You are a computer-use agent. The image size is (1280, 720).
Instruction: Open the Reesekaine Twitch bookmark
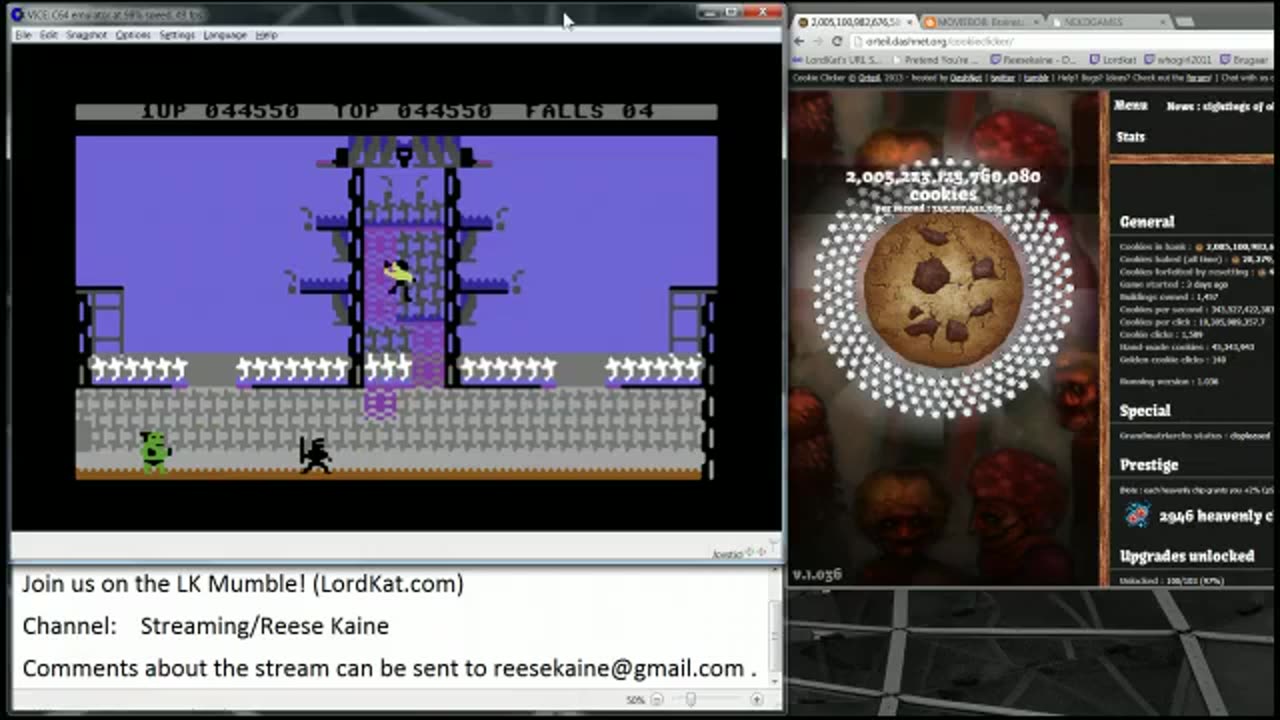1033,60
